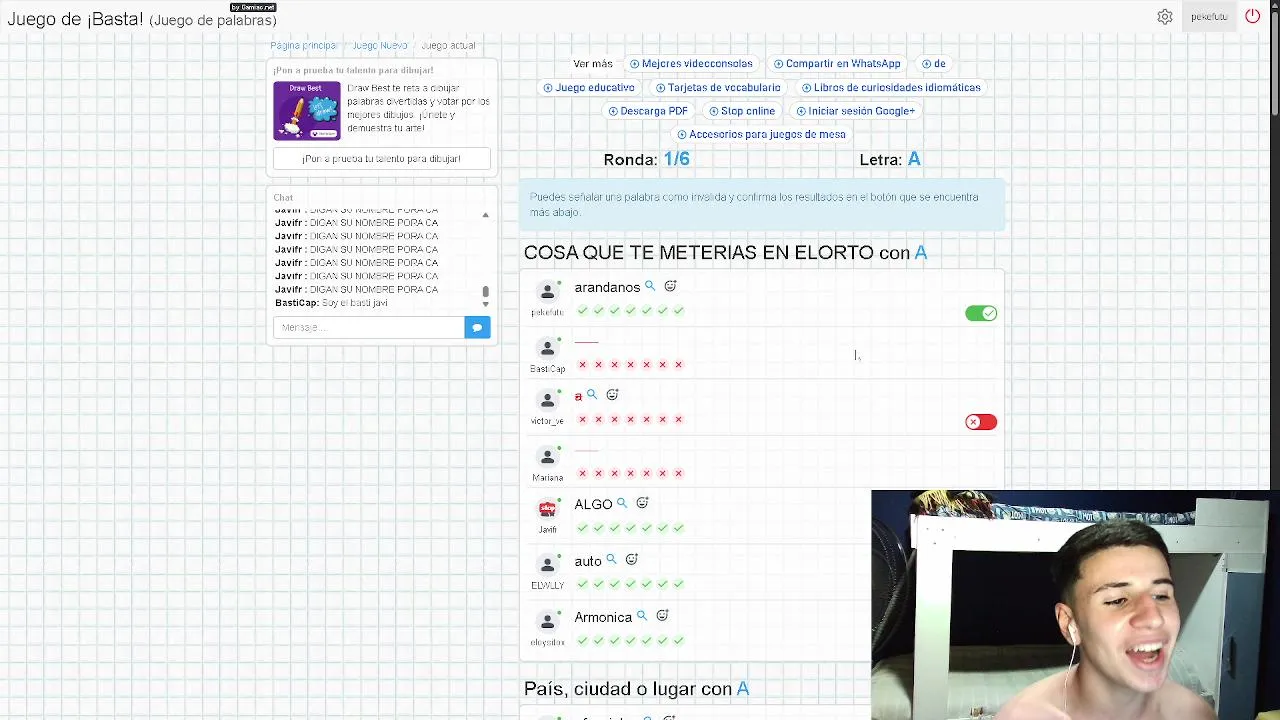Click victor_ve's player avatar
Viewport: 1280px width, 720px height.
(547, 401)
